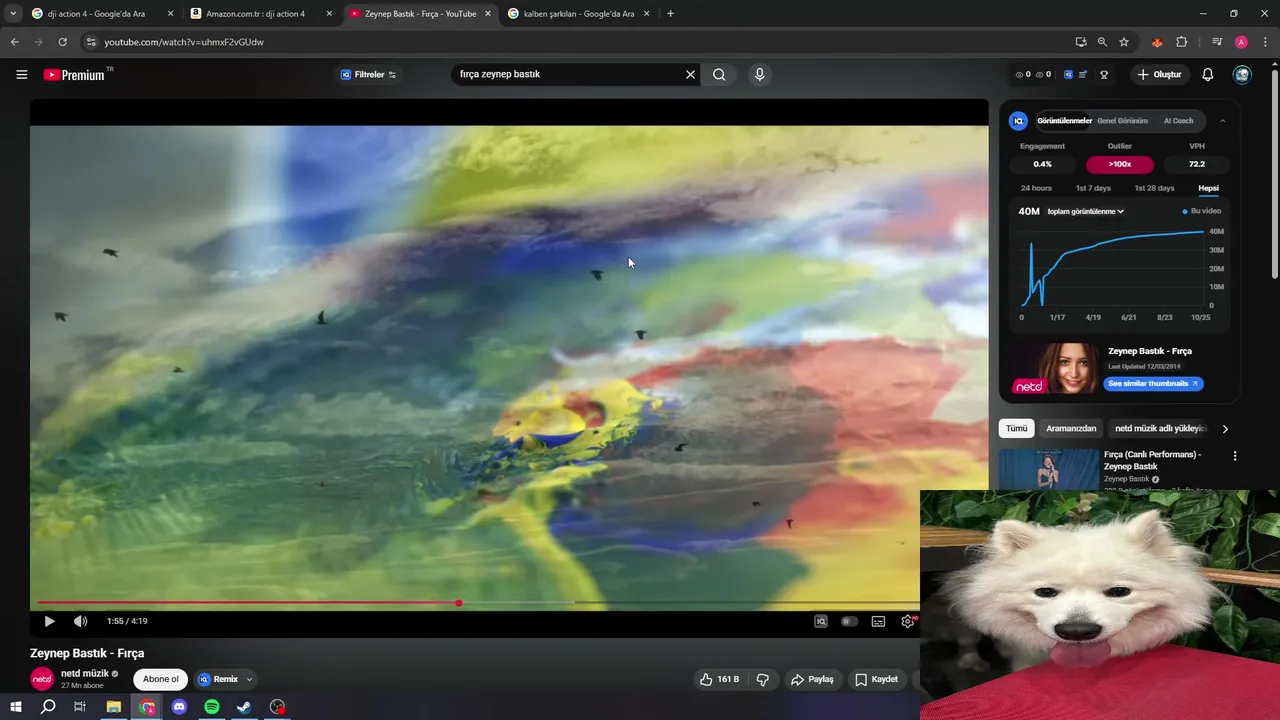1280x720 pixels.
Task: Save the video via Kaydet
Action: tap(876, 679)
